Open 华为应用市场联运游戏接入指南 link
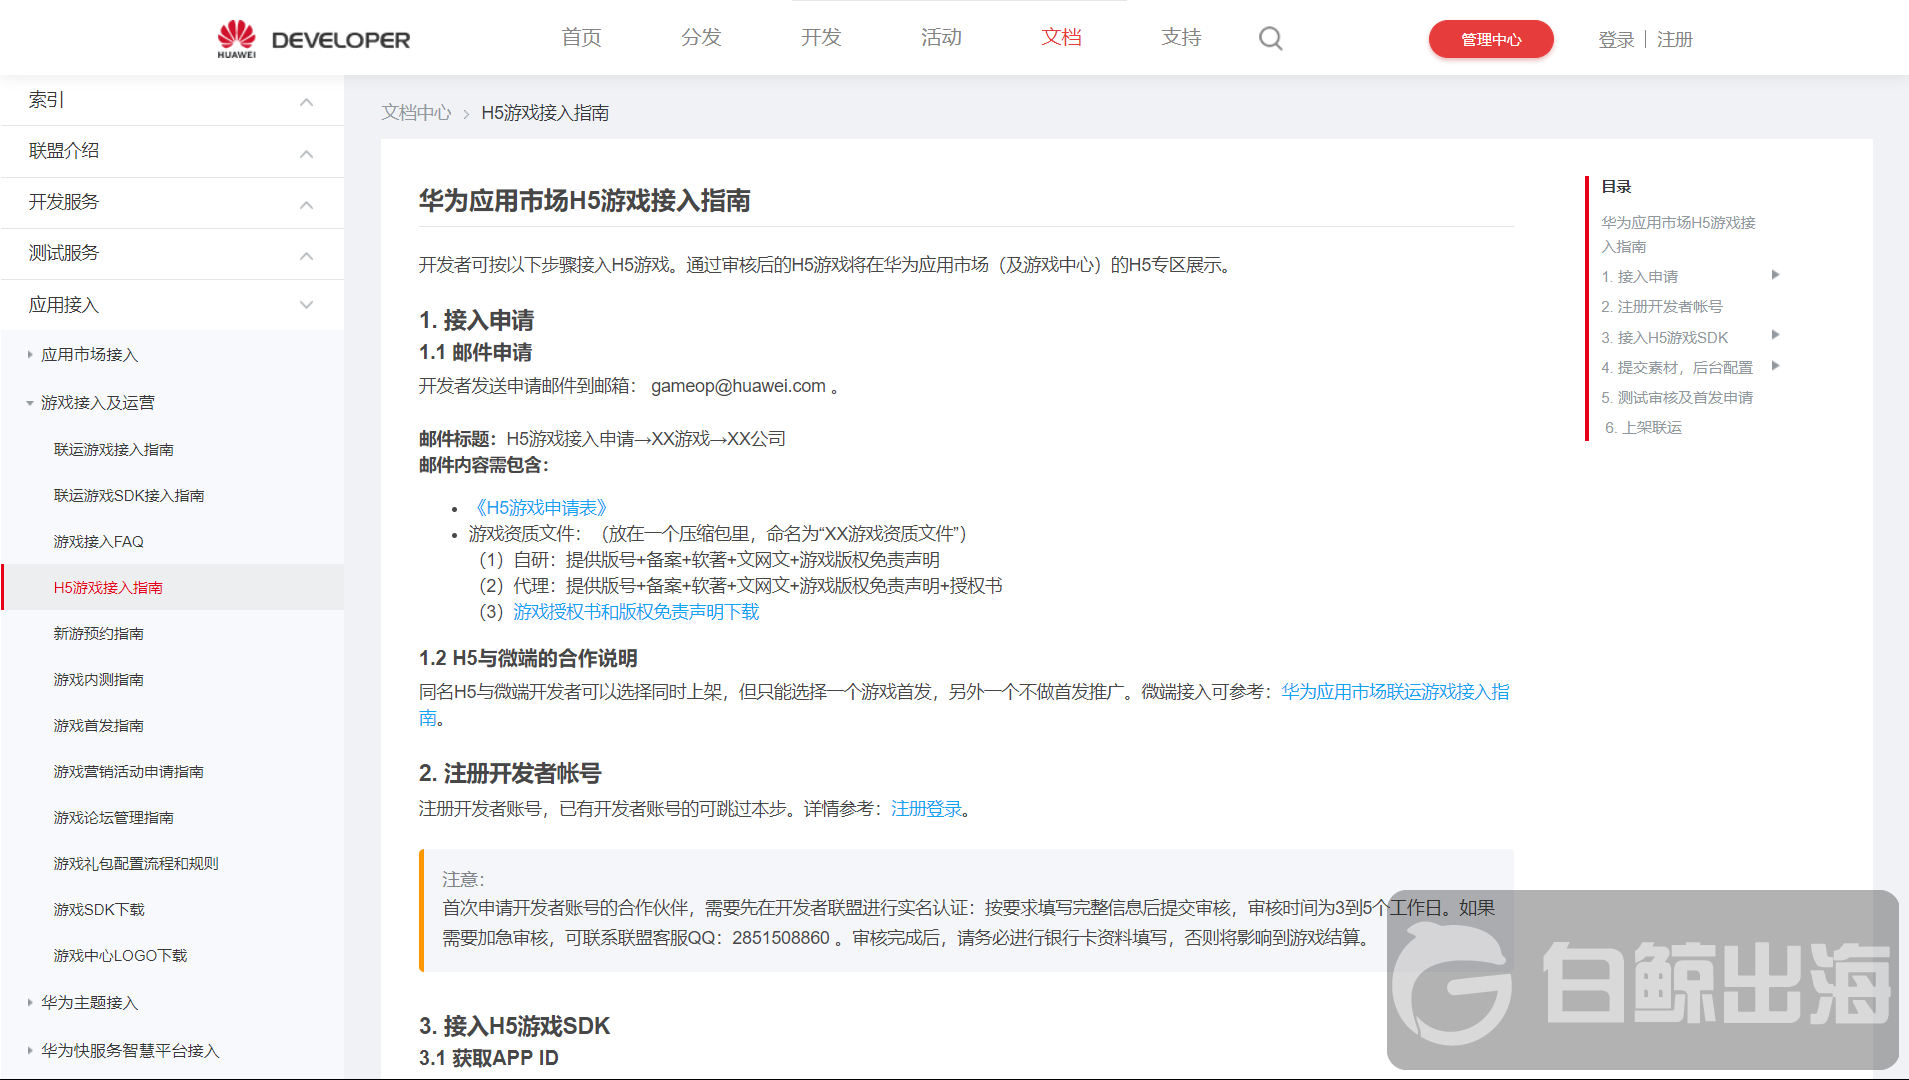The image size is (1909, 1080). coord(1395,692)
